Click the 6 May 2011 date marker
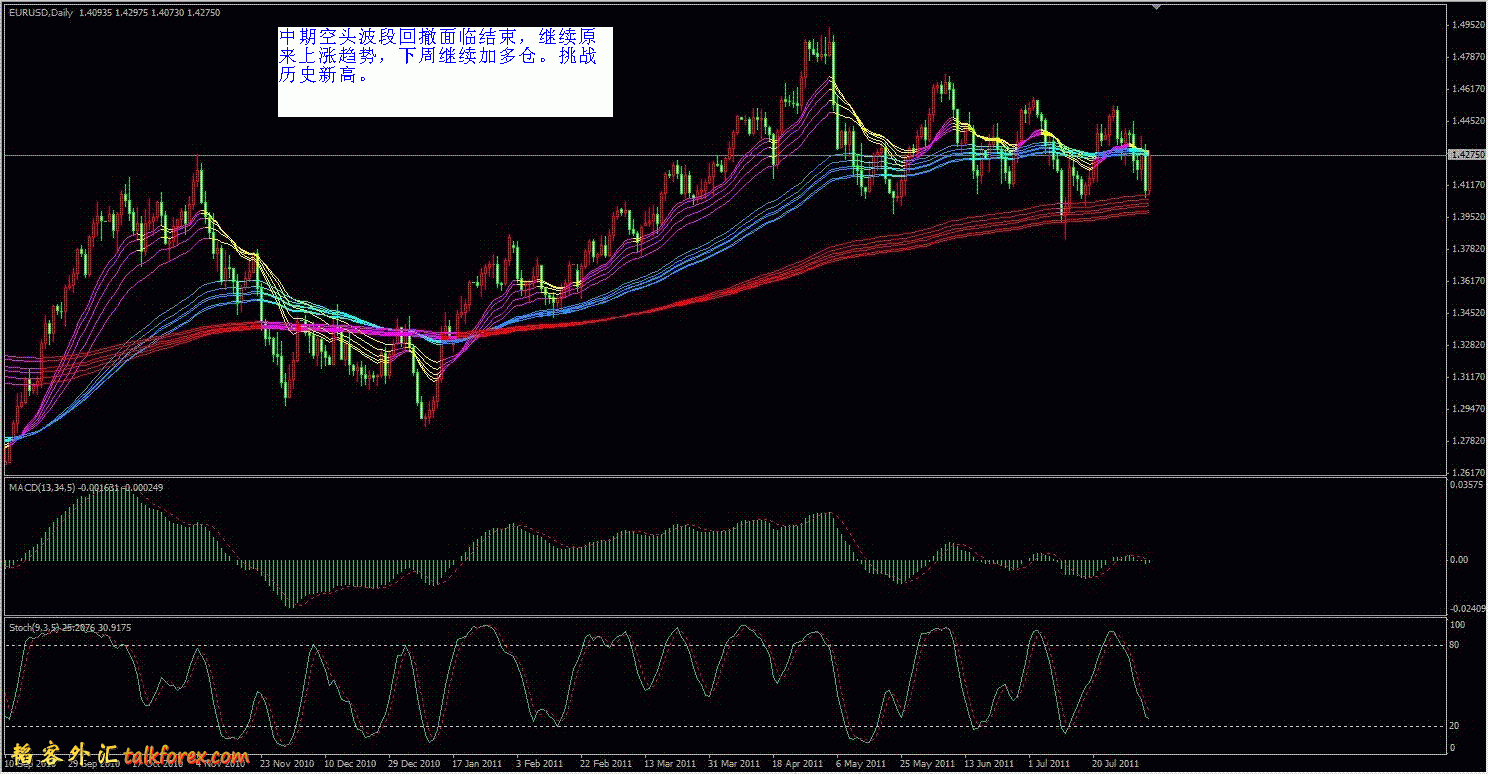Image resolution: width=1488 pixels, height=774 pixels. [x=863, y=763]
